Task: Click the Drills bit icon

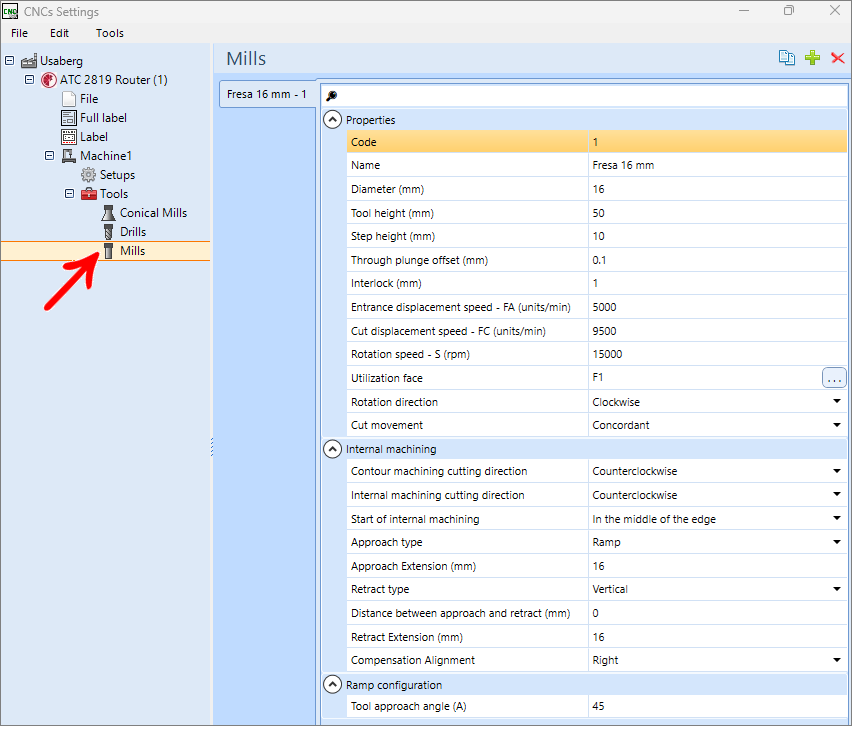Action: 109,233
